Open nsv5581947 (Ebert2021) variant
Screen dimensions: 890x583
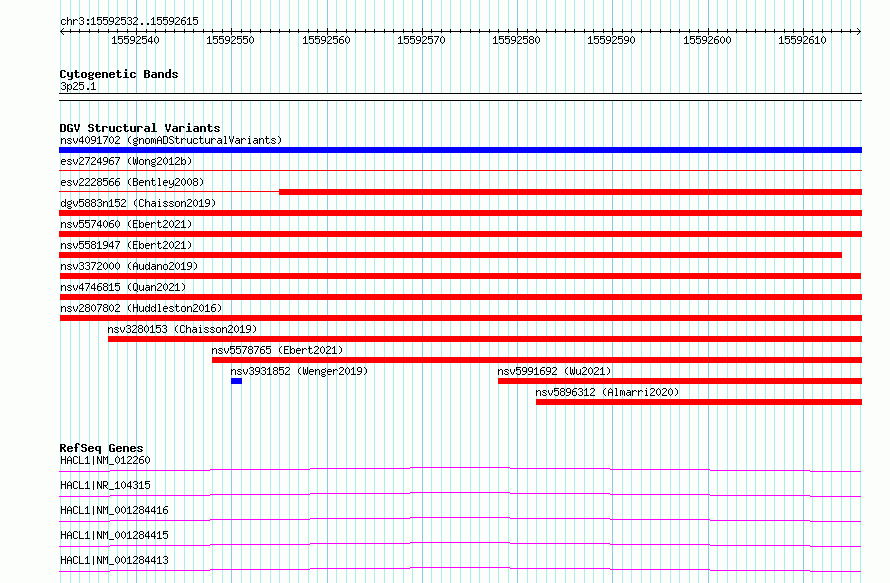(126, 245)
